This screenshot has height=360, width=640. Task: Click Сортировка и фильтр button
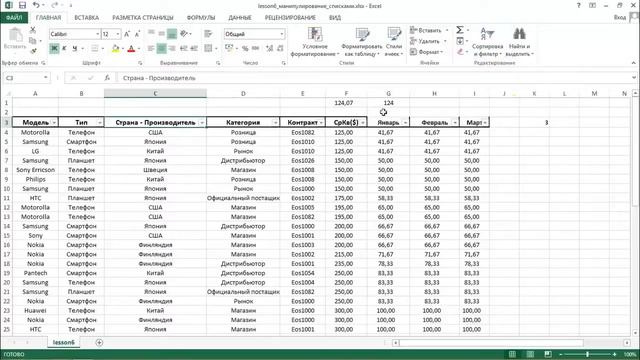point(487,42)
